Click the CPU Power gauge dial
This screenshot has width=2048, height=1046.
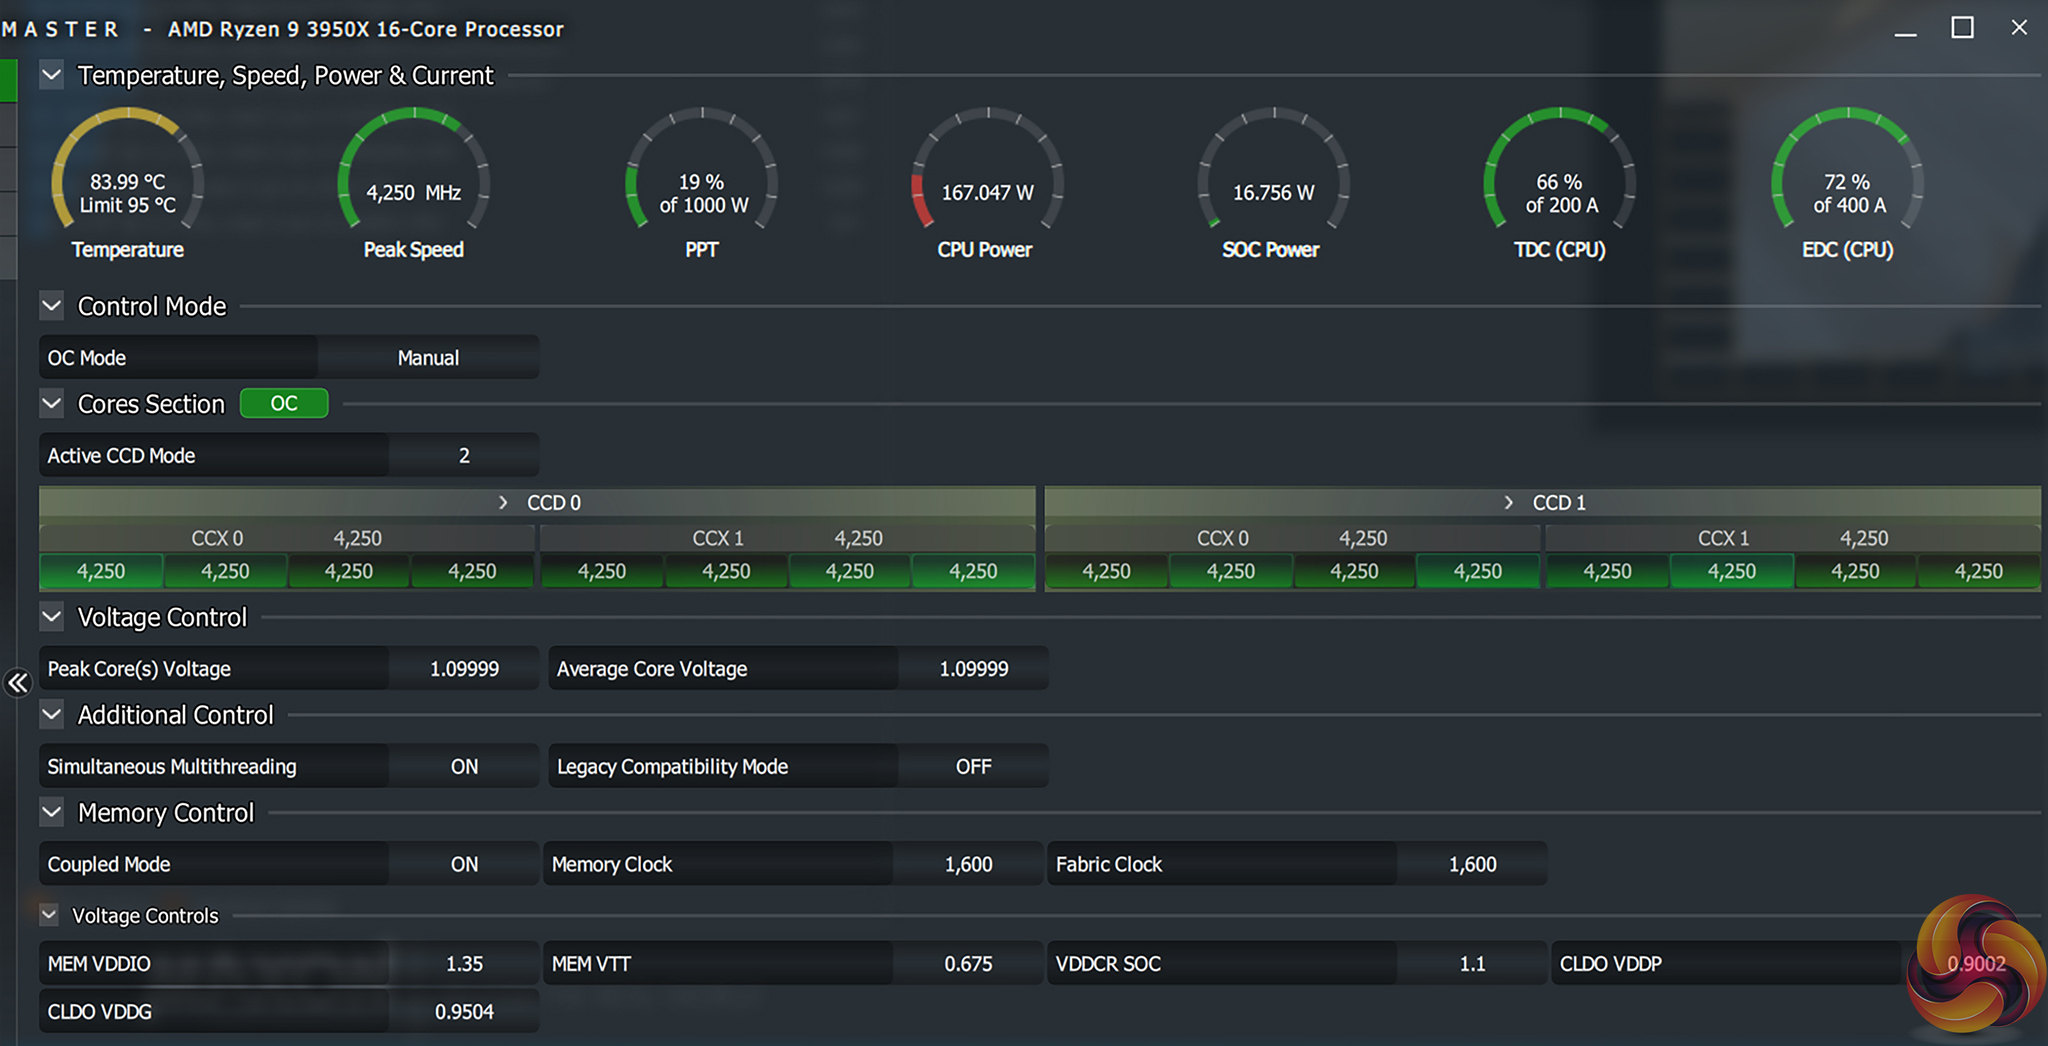[x=987, y=181]
